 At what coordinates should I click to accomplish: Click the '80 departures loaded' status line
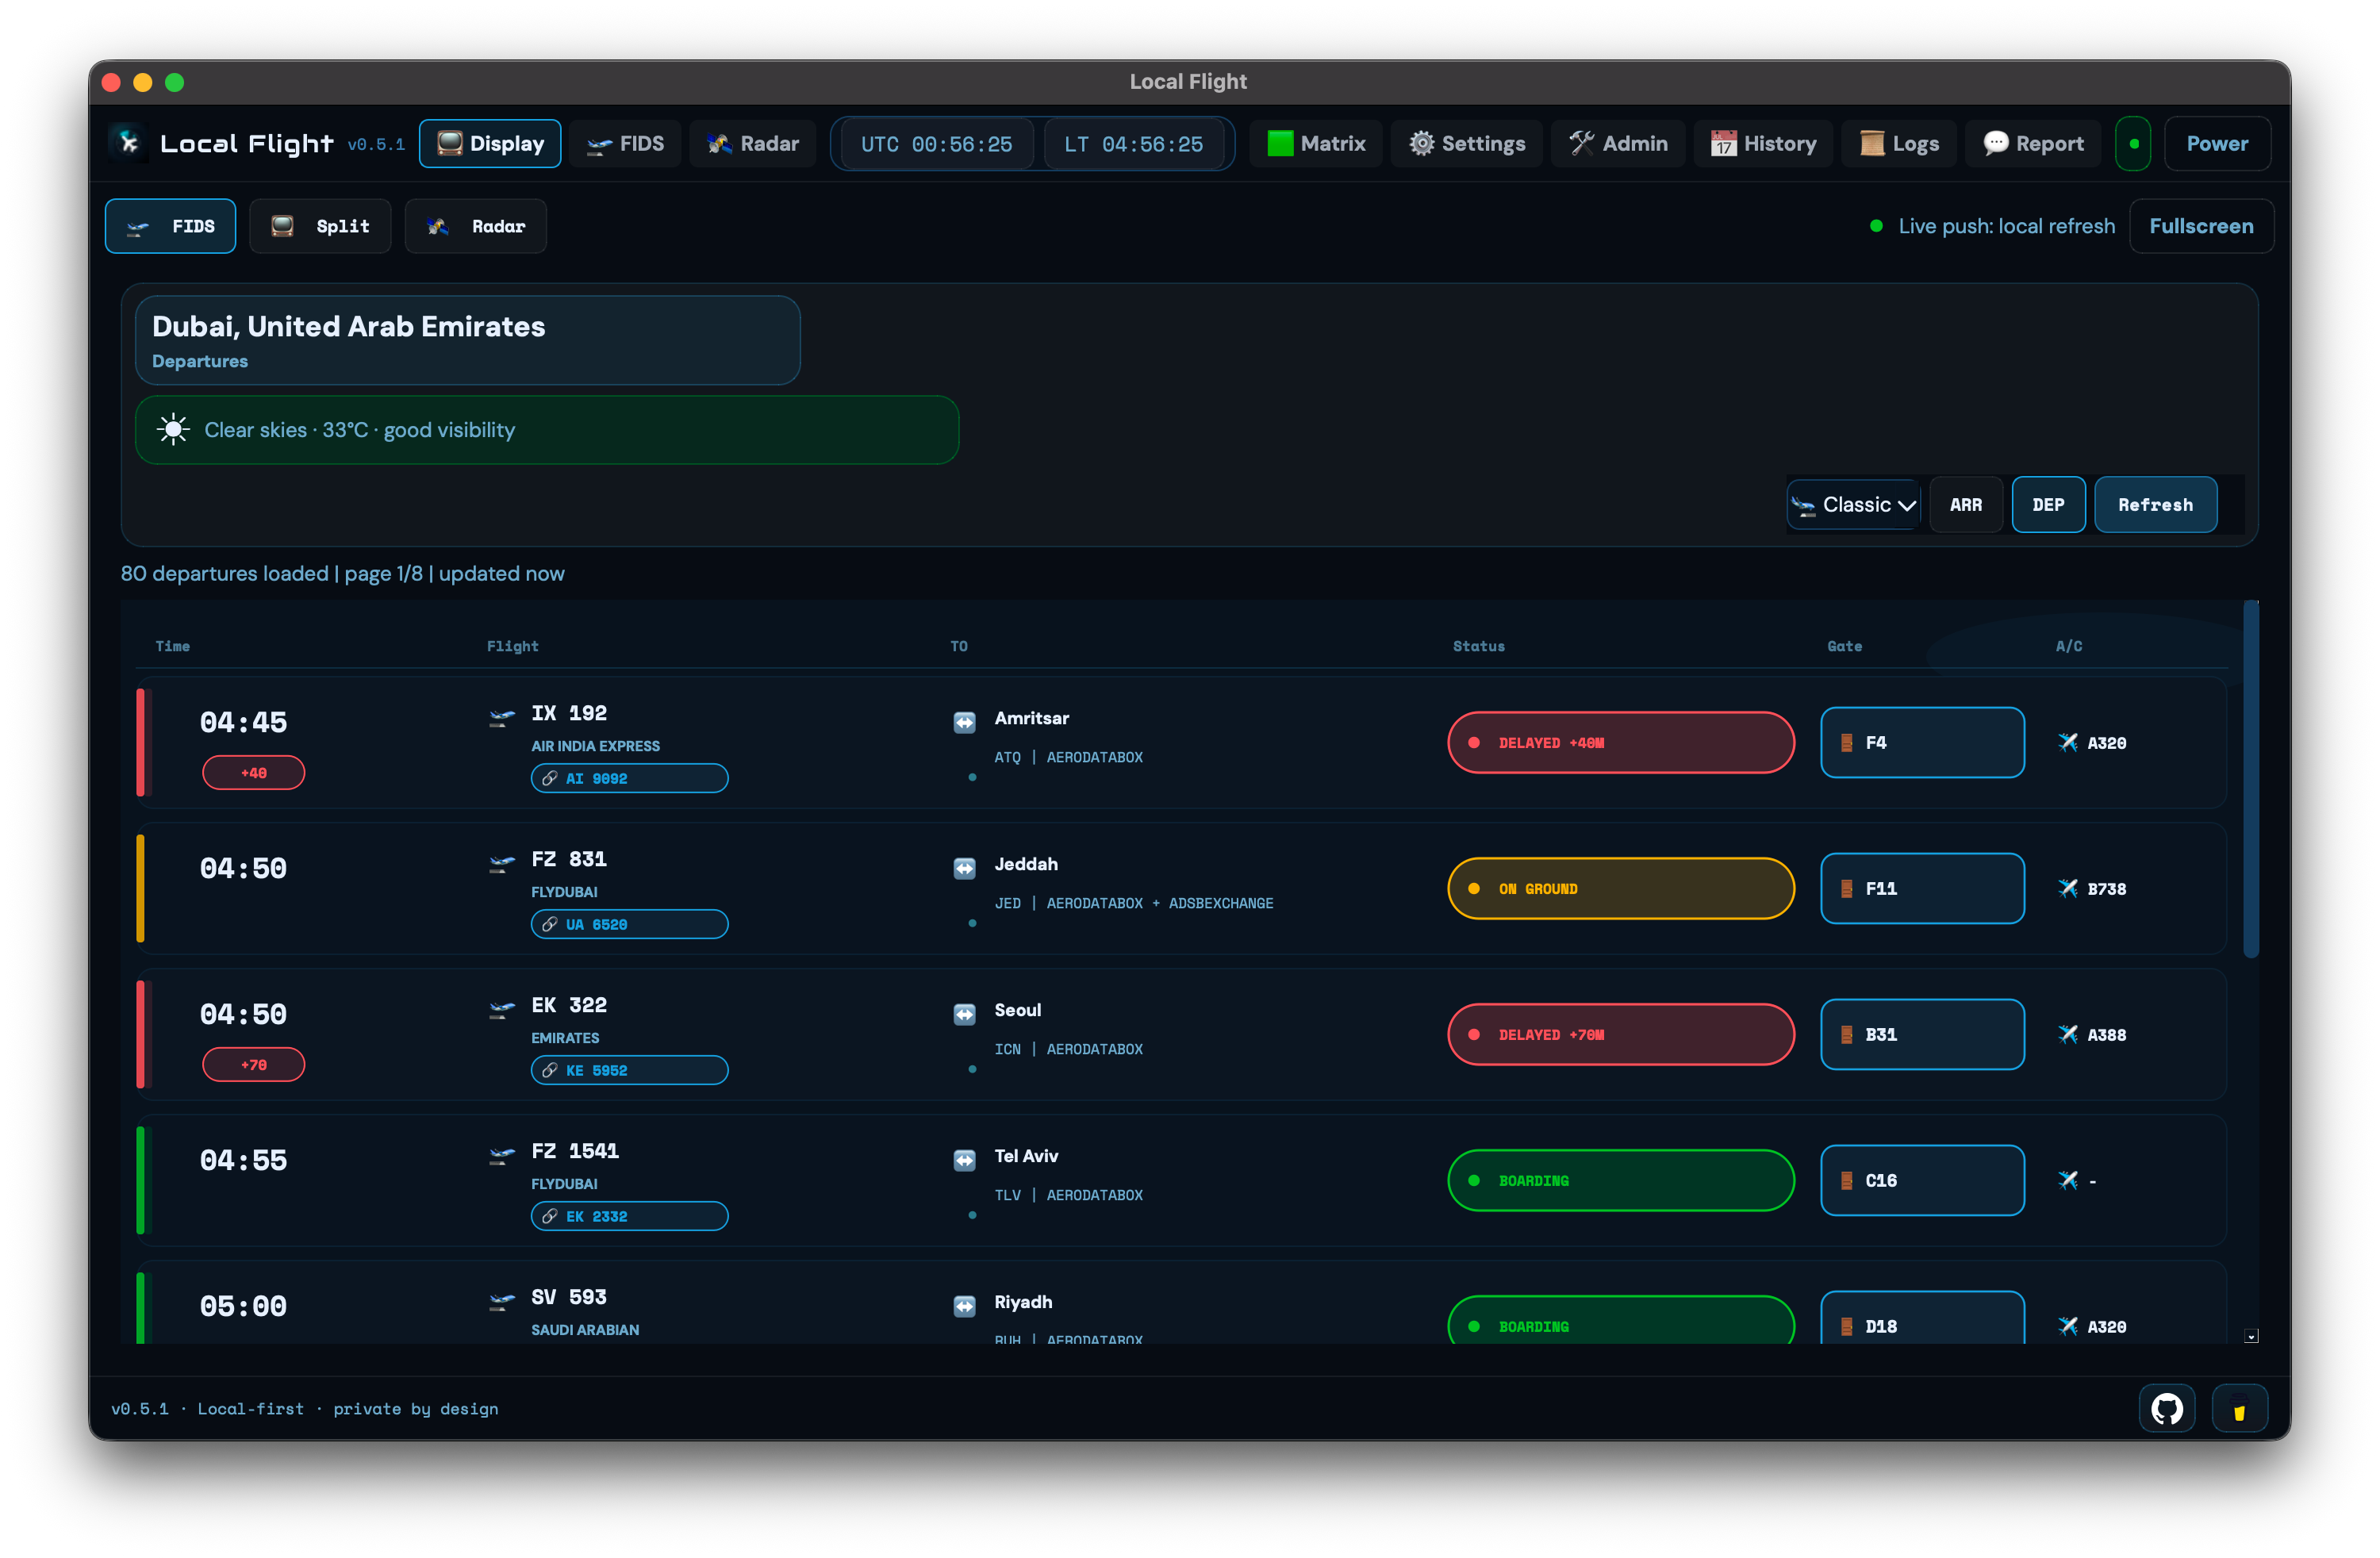click(x=342, y=573)
